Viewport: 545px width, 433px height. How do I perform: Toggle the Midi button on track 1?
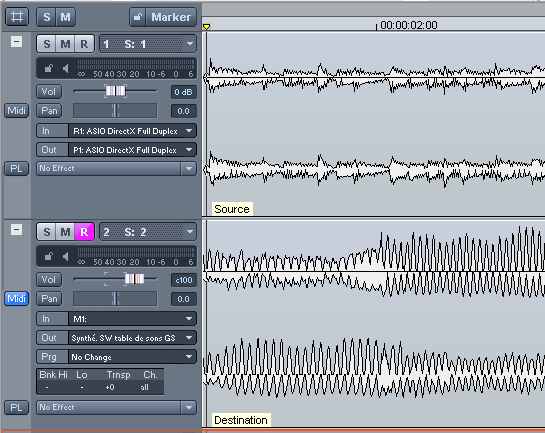16,111
